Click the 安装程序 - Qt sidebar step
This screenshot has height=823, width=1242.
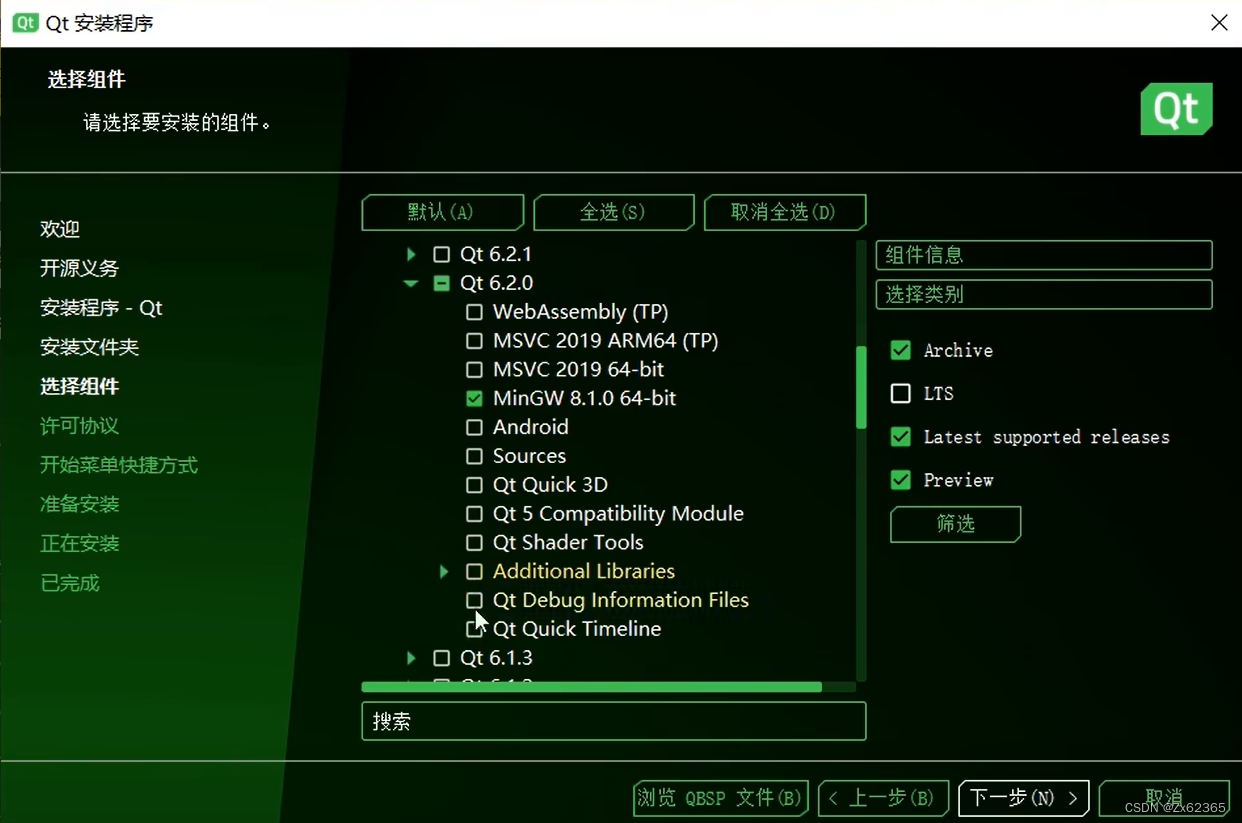(101, 308)
